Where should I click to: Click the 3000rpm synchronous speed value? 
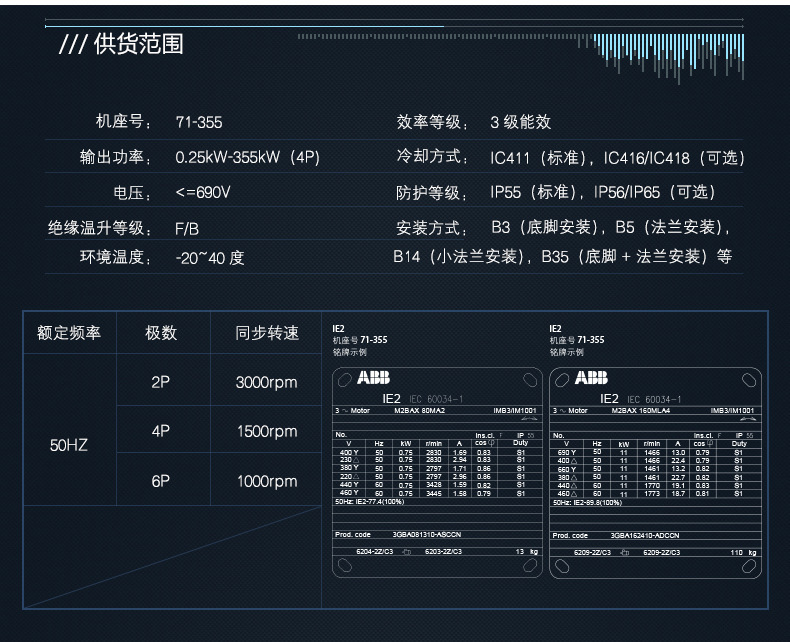point(266,382)
